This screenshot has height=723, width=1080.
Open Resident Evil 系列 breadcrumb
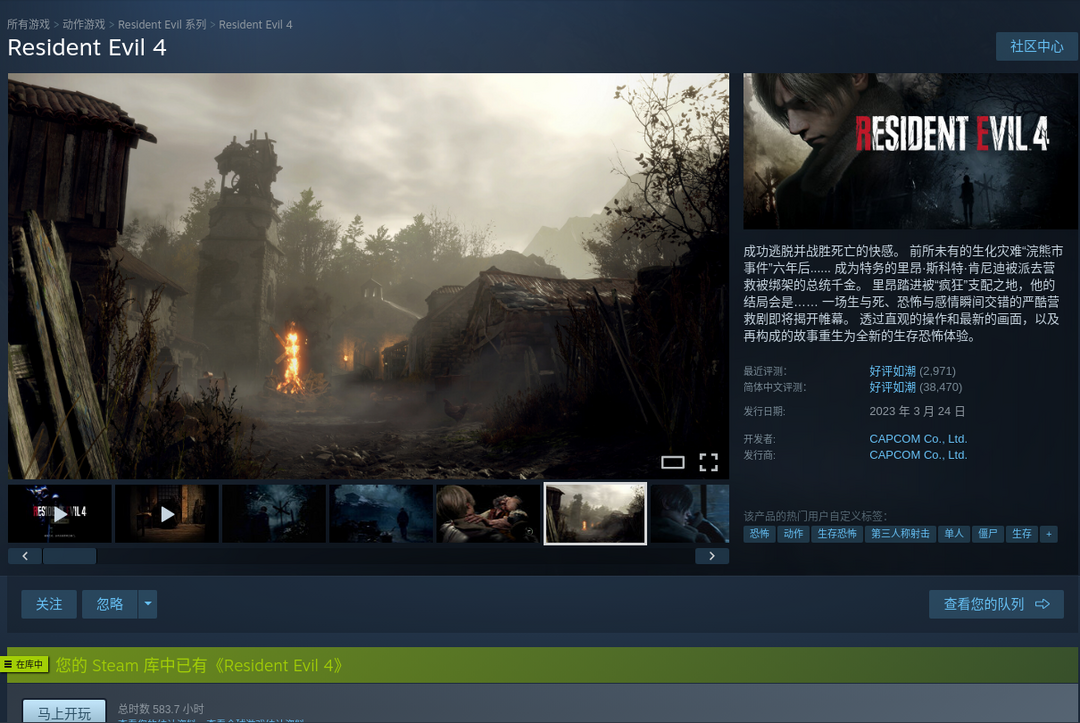tap(162, 24)
